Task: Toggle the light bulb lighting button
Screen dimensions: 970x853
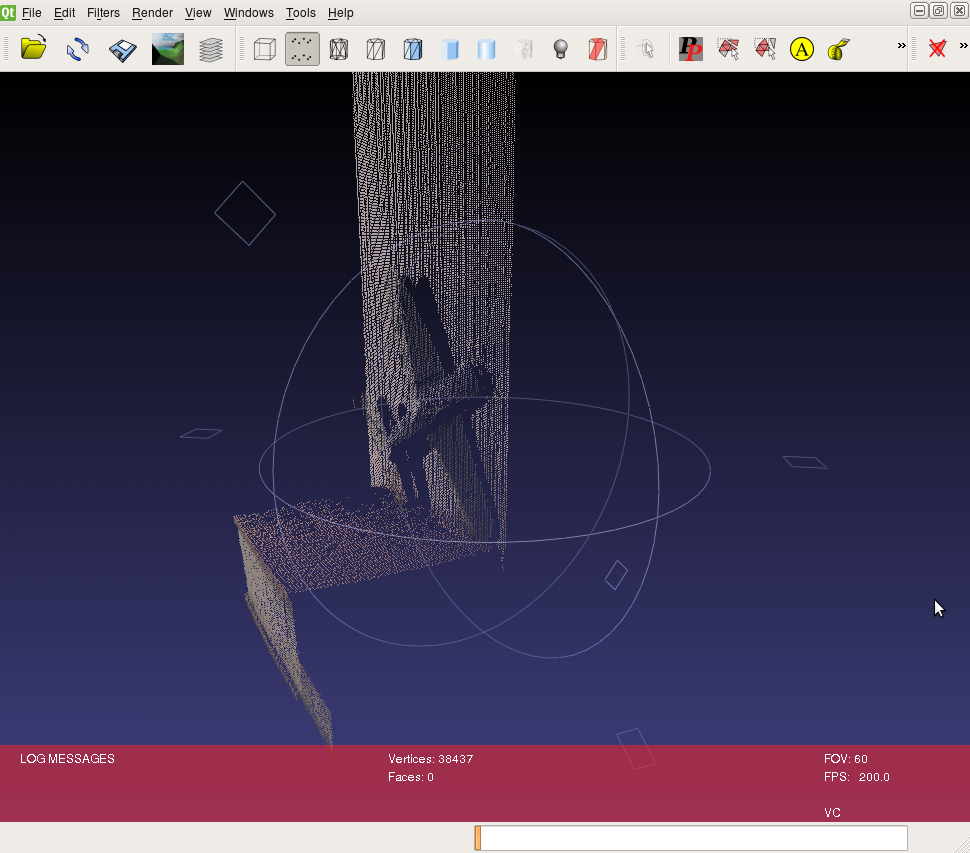Action: (x=561, y=49)
